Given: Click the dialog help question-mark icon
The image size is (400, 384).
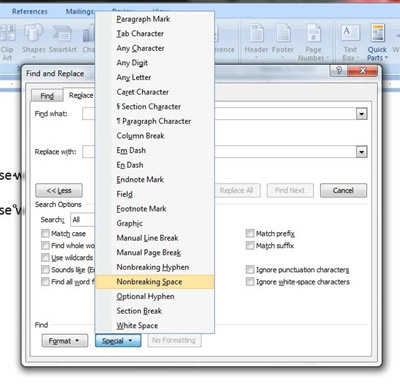Looking at the screenshot, I should 339,70.
